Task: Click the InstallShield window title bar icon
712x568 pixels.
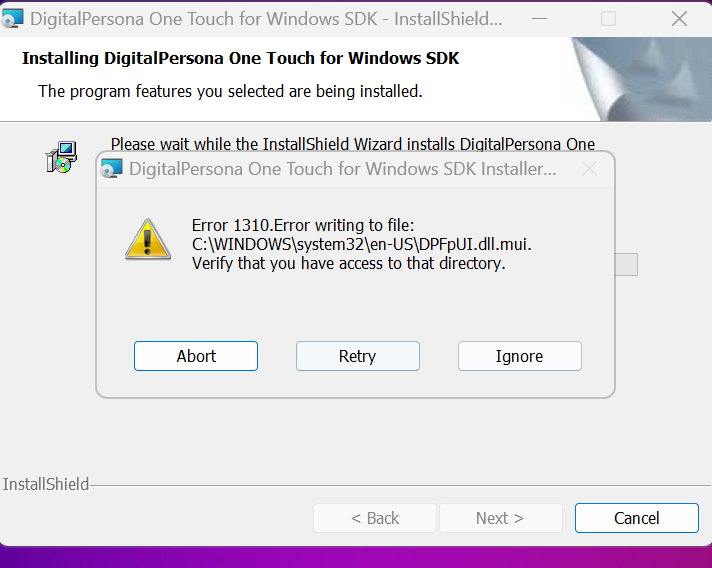Action: [12, 18]
